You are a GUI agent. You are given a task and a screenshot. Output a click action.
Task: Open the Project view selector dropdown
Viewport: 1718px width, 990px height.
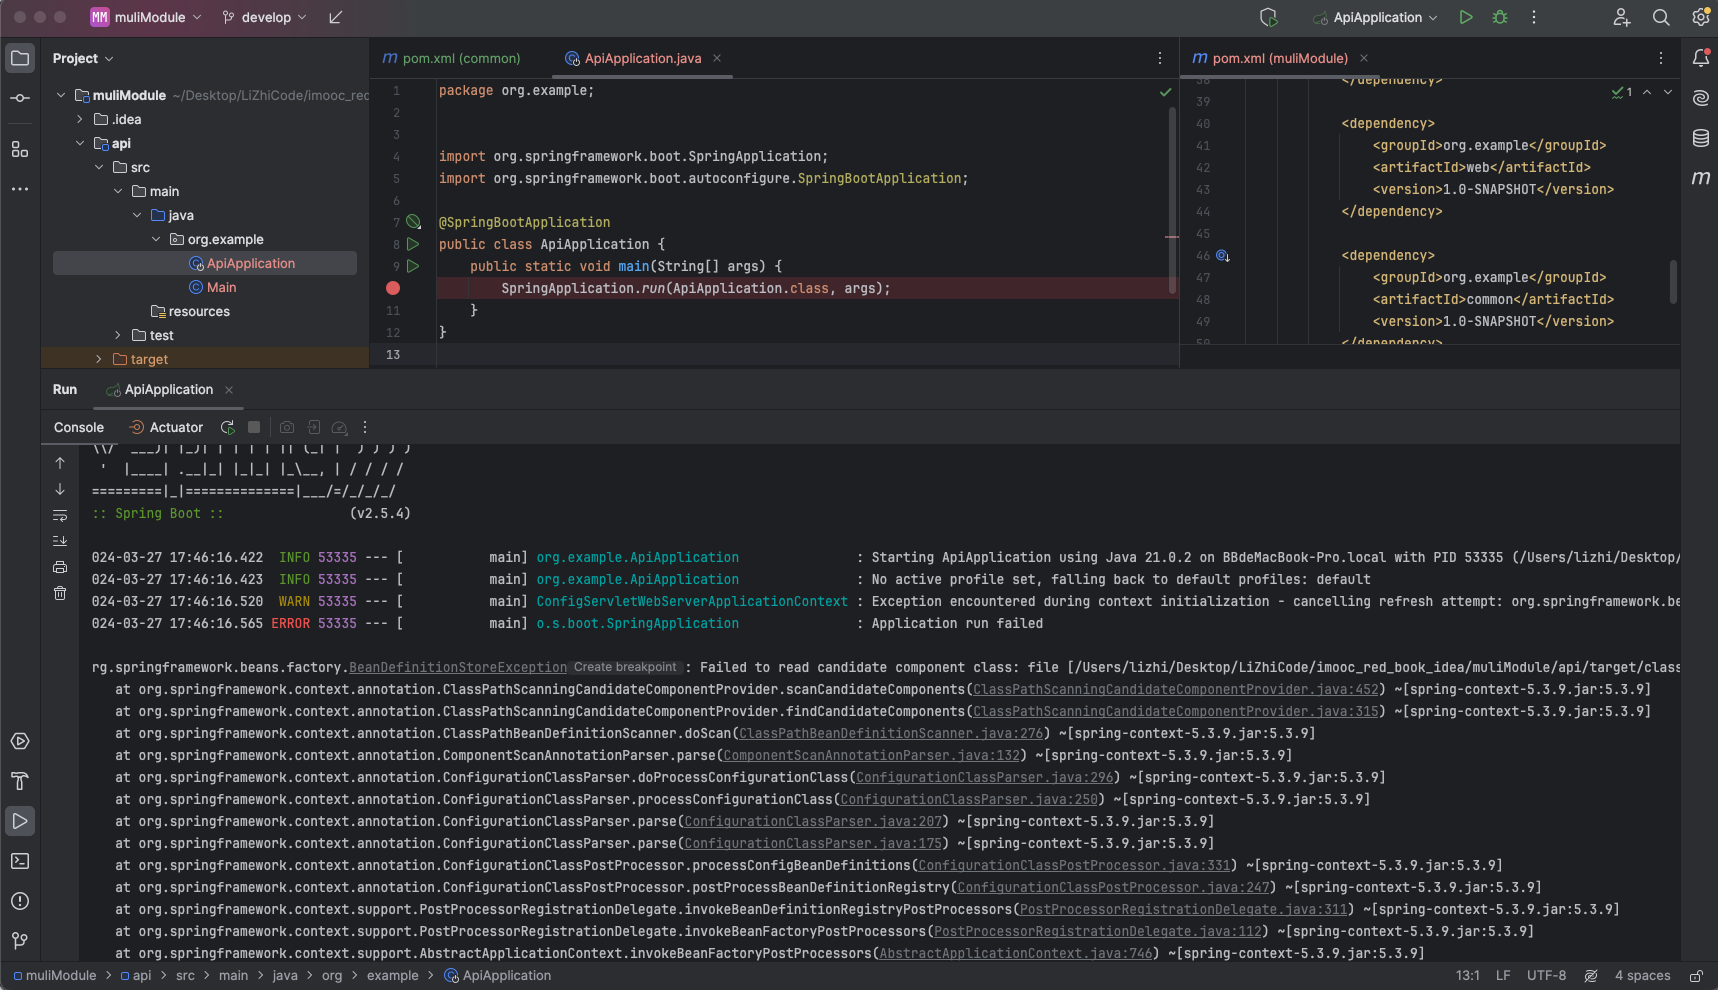click(x=83, y=58)
